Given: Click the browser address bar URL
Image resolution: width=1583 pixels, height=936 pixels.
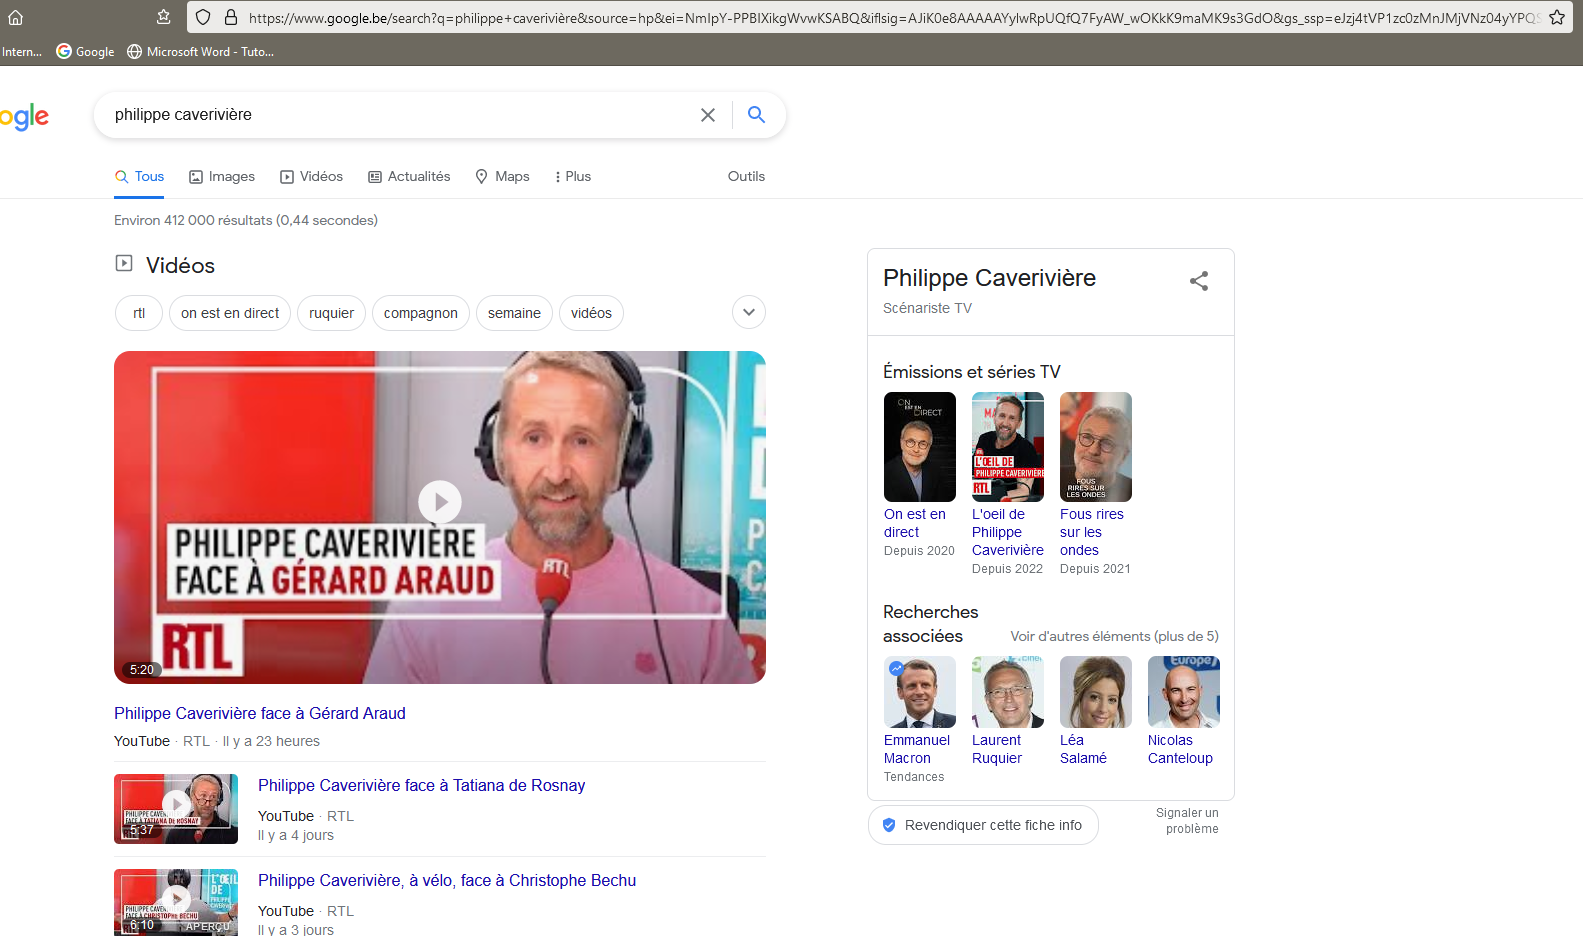Looking at the screenshot, I should click(893, 17).
